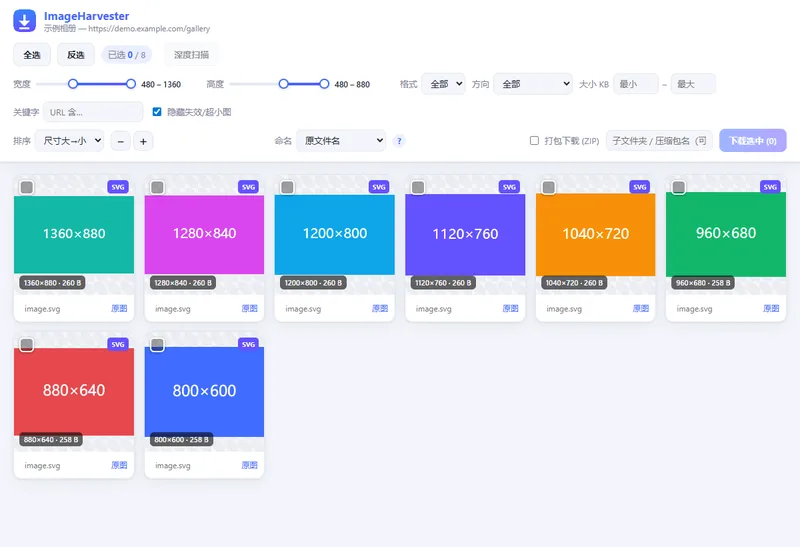The width and height of the screenshot is (800, 547).
Task: Click the SVG badge on the 880×640 card
Action: coord(118,344)
